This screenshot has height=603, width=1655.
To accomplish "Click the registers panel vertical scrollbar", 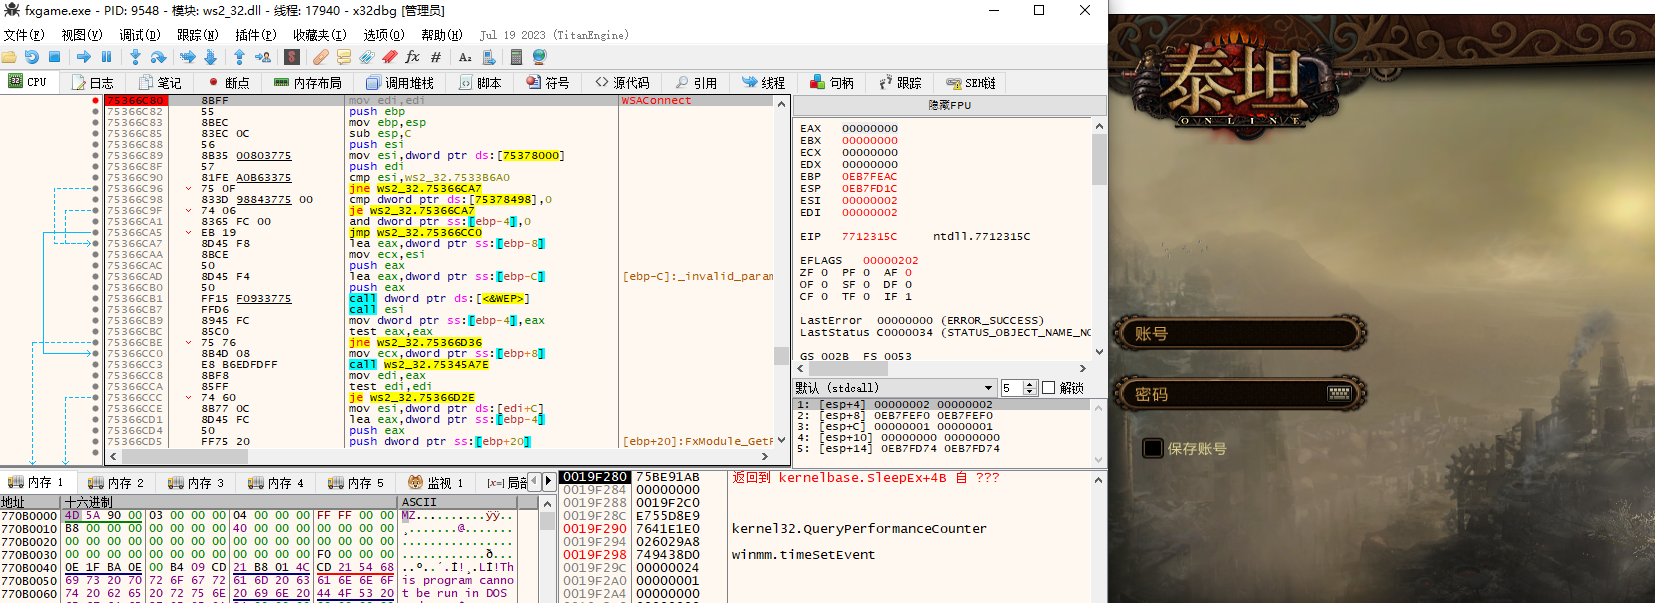I will 1099,239.
